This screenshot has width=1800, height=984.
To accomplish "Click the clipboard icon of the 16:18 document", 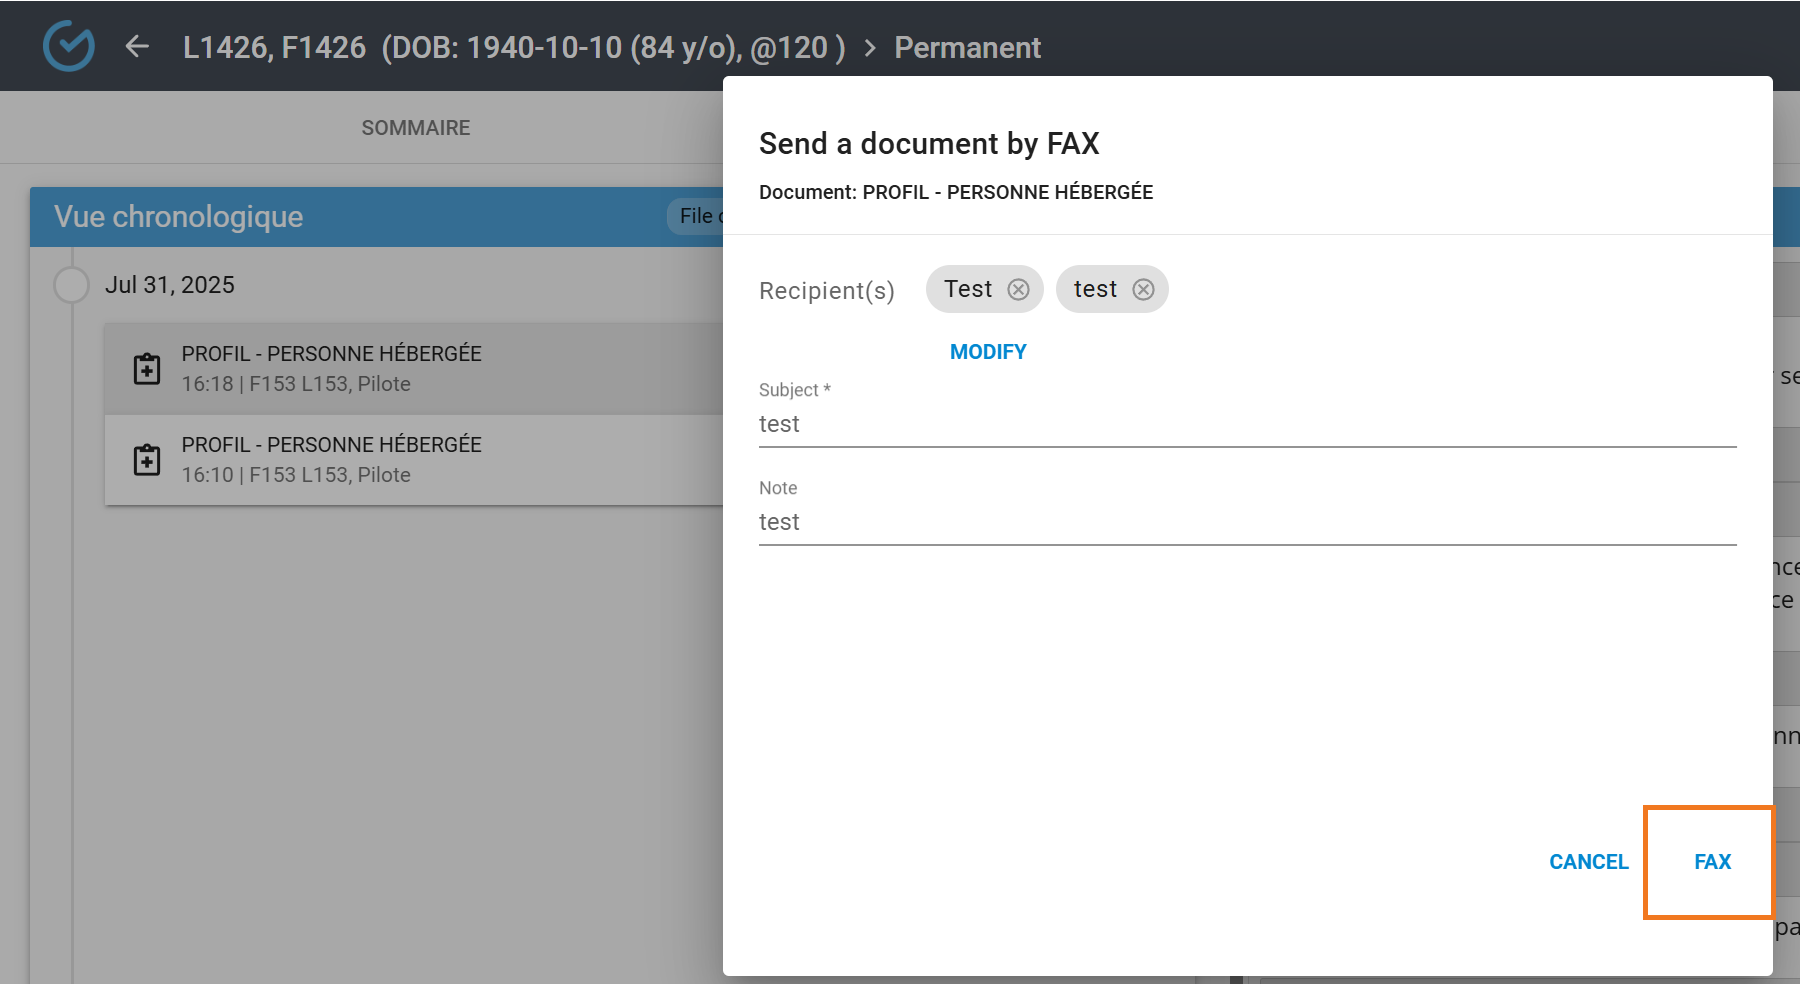I will pos(147,369).
